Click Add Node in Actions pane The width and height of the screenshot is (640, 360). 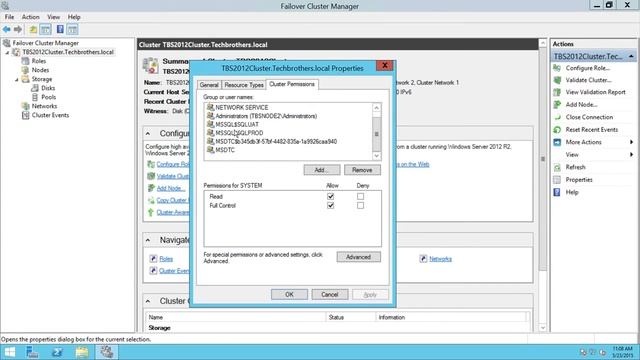581,104
